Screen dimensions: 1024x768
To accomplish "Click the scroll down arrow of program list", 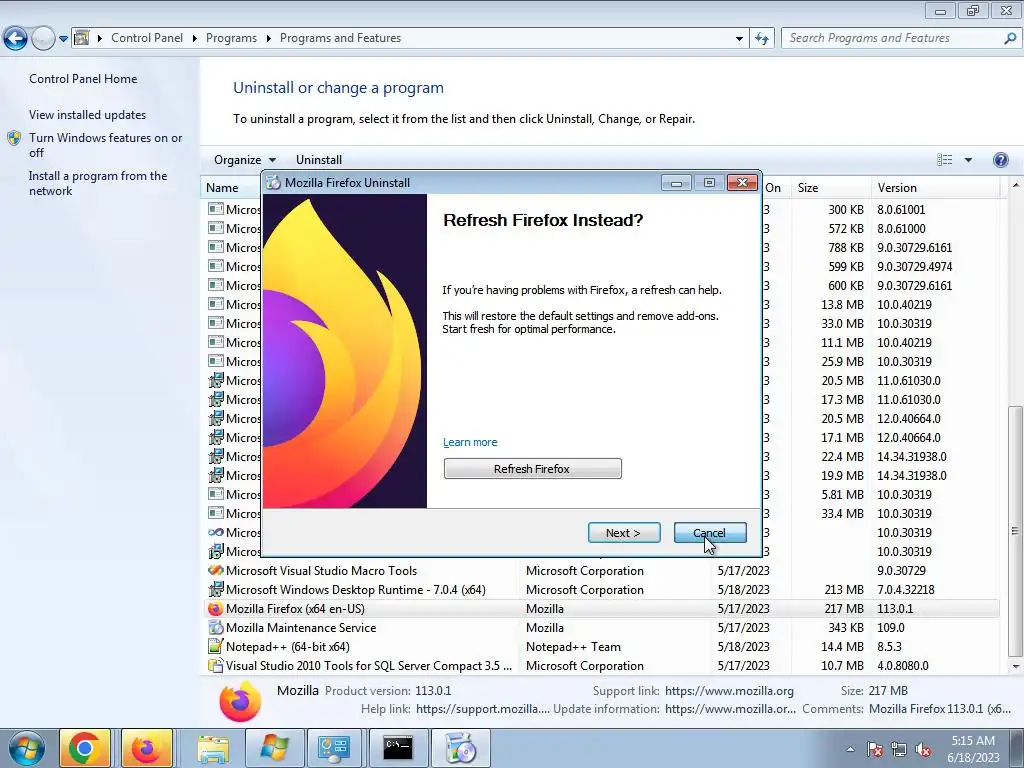I will coord(1016,667).
